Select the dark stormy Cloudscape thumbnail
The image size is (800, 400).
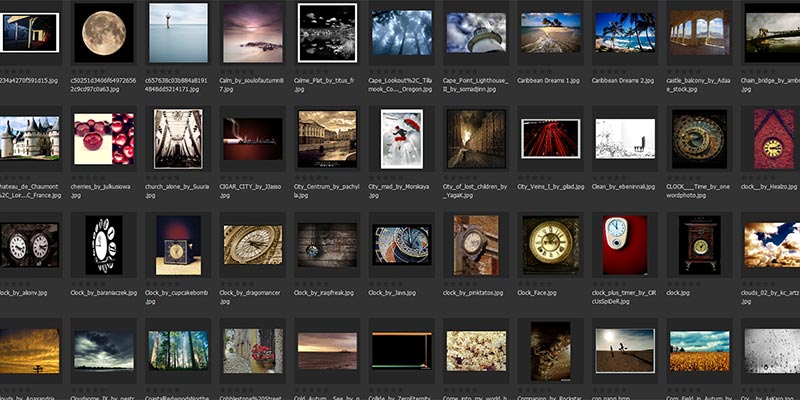tap(104, 350)
